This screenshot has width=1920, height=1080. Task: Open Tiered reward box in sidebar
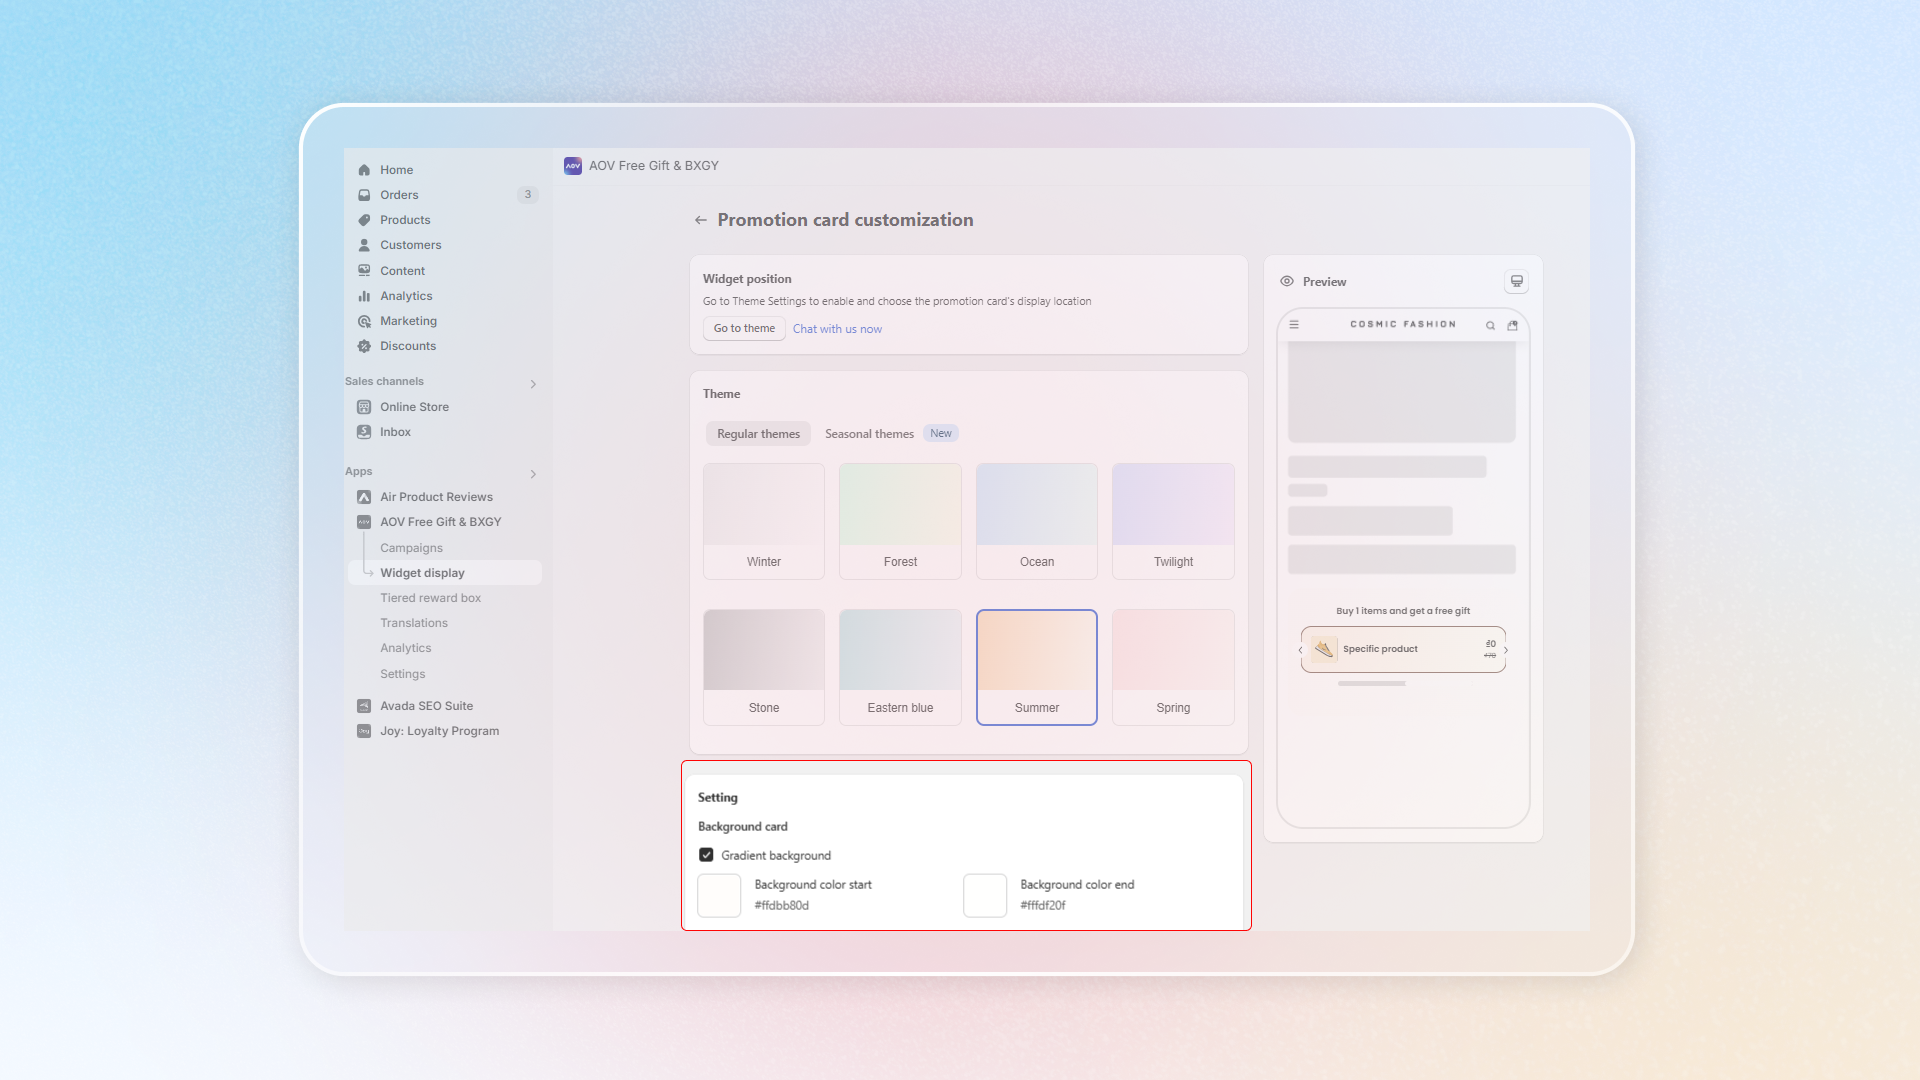pyautogui.click(x=430, y=598)
